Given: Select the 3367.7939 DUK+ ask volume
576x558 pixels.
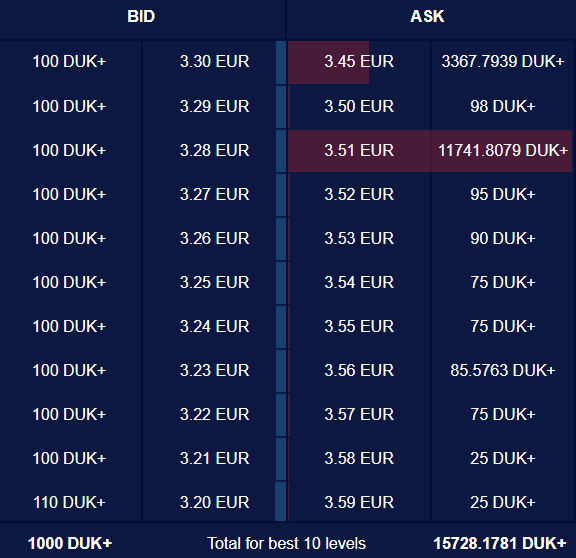Looking at the screenshot, I should pos(503,61).
